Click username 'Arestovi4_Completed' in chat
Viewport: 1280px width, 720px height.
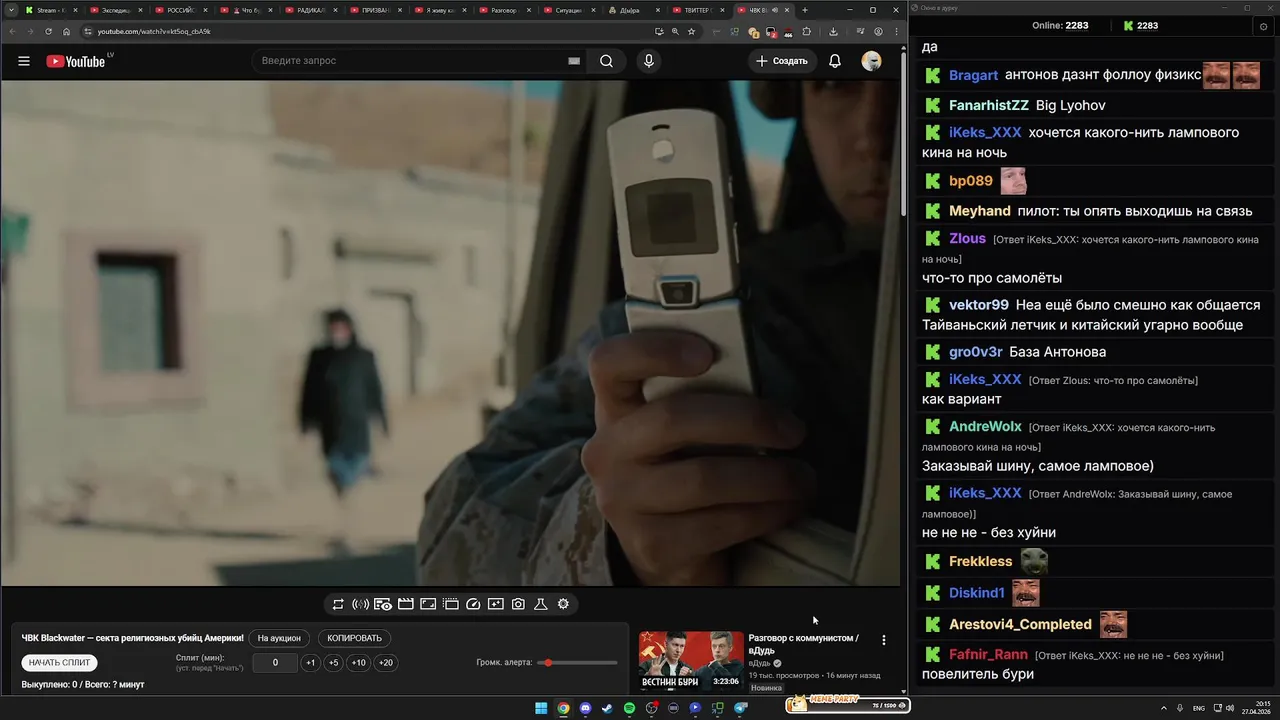pos(1020,624)
